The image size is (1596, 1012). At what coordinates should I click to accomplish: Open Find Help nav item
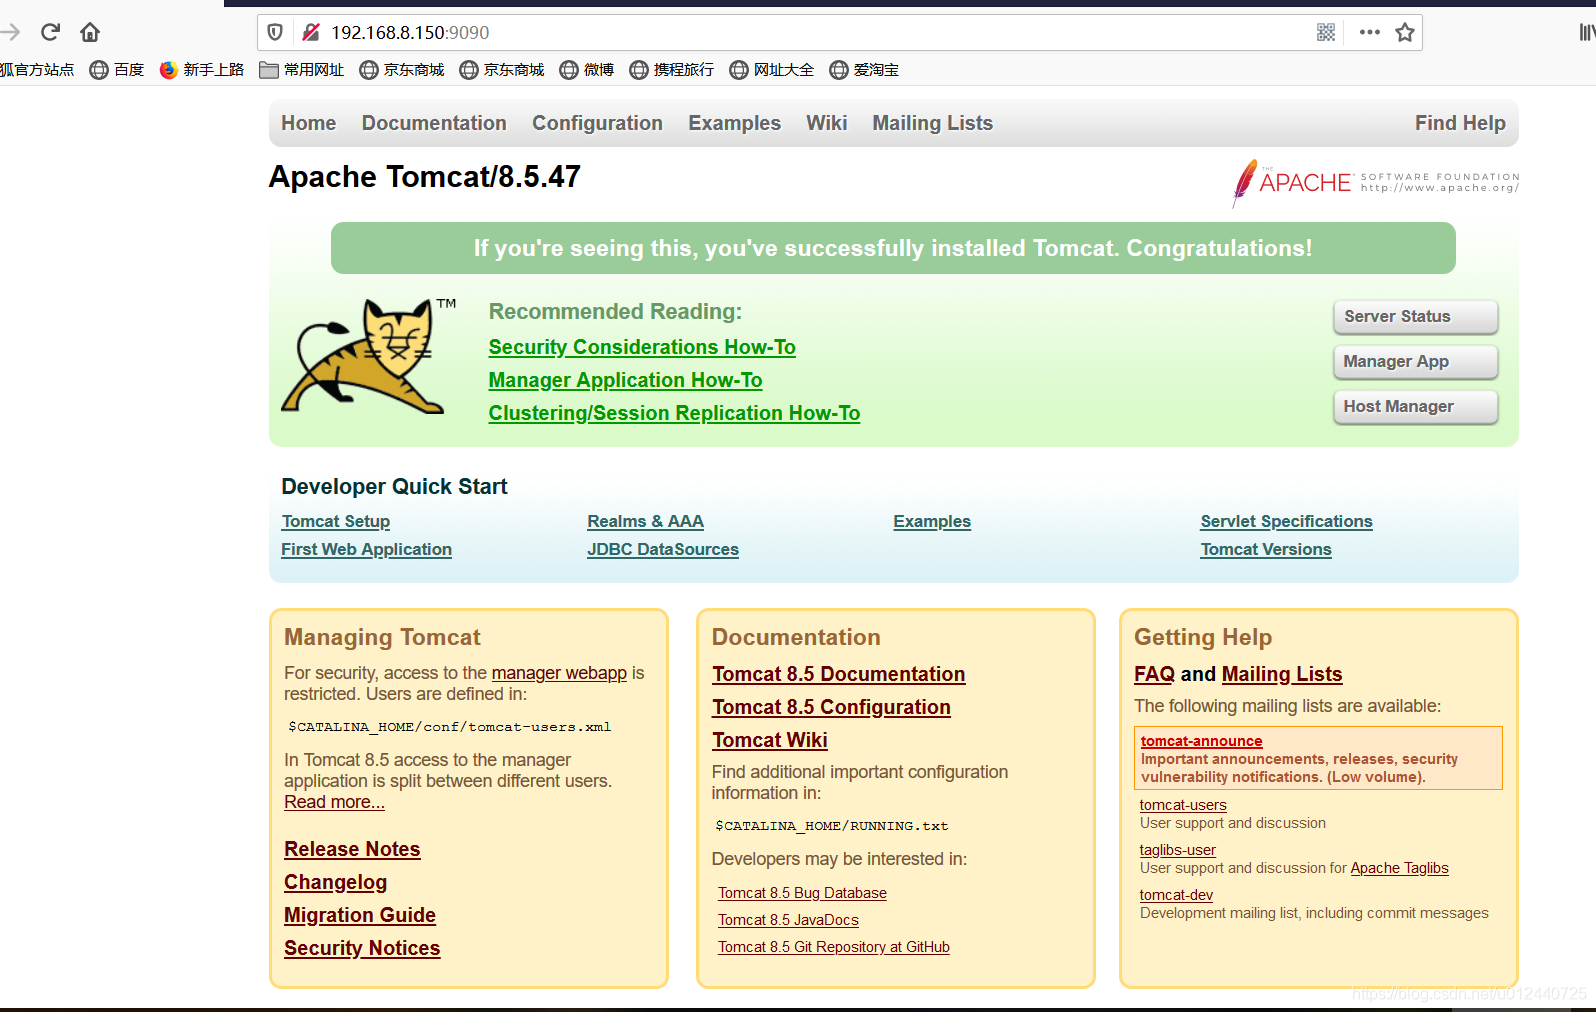click(x=1460, y=123)
